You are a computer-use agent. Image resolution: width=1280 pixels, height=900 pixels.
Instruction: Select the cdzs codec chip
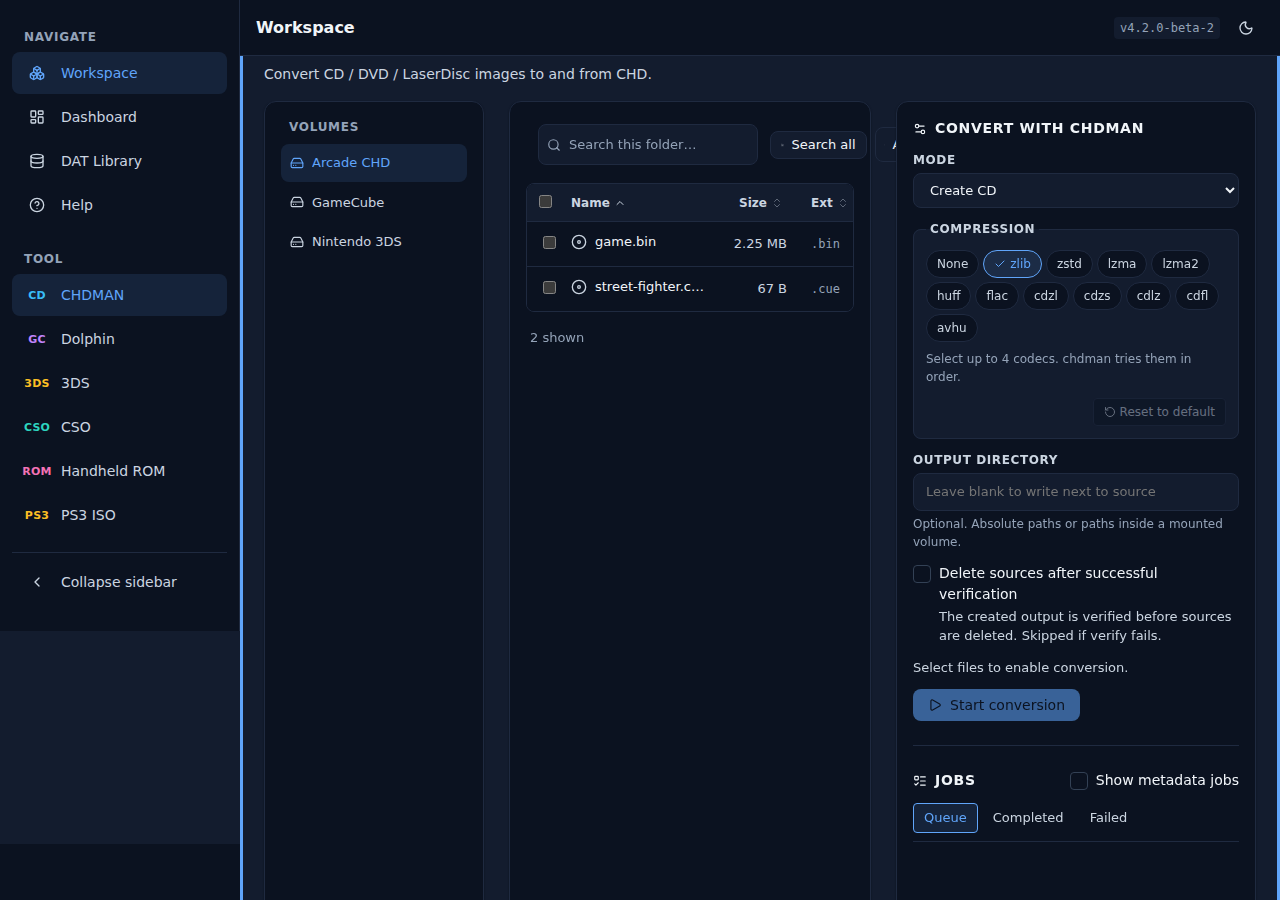click(x=1097, y=296)
